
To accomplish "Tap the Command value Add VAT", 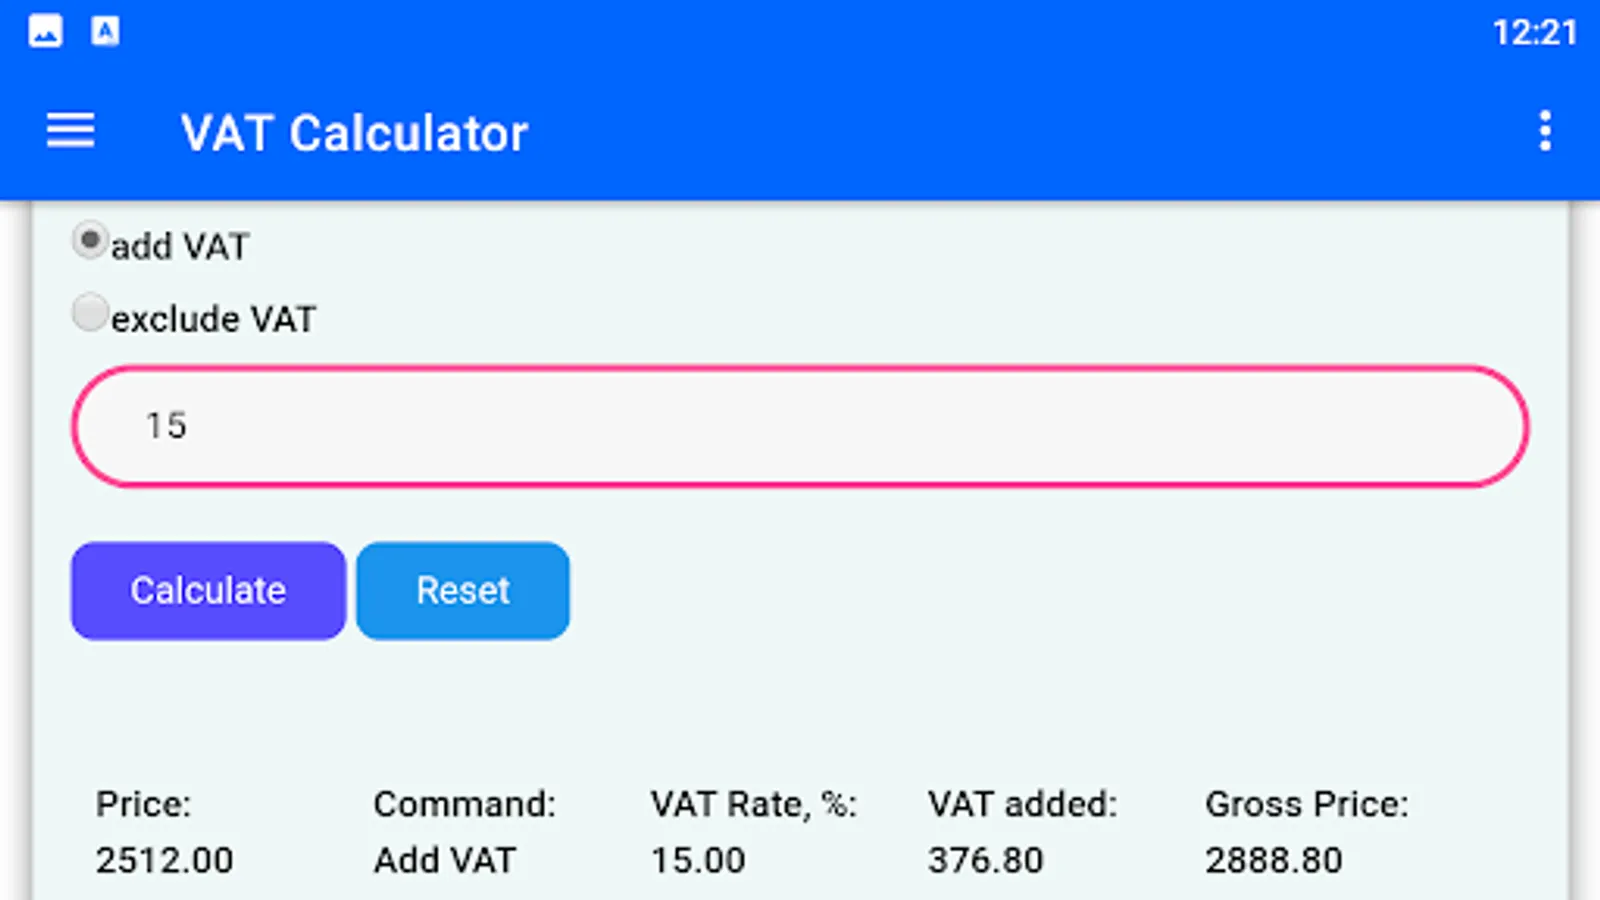I will (x=445, y=860).
